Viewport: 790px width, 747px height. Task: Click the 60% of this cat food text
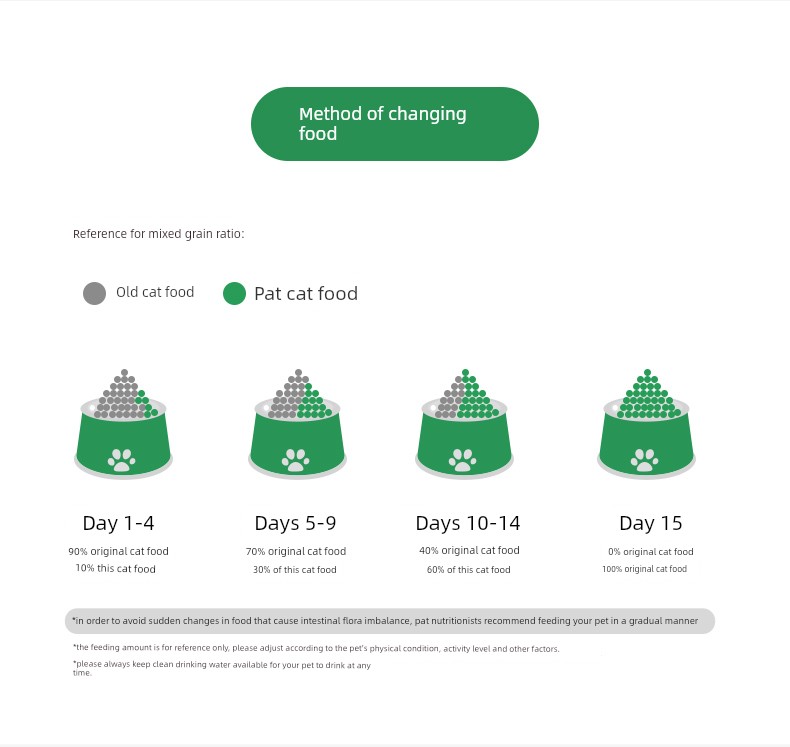469,570
